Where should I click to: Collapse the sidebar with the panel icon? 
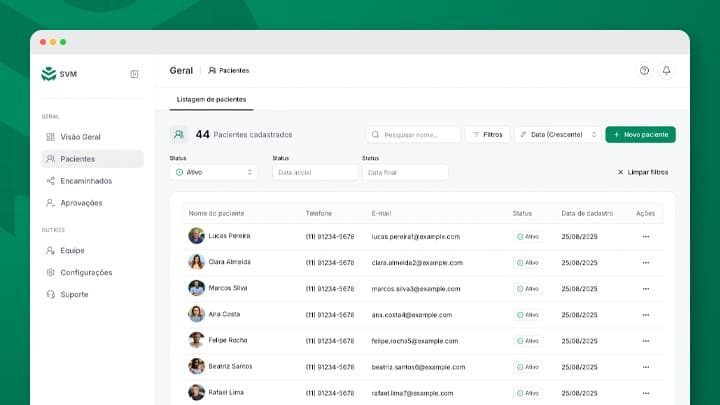pos(134,74)
